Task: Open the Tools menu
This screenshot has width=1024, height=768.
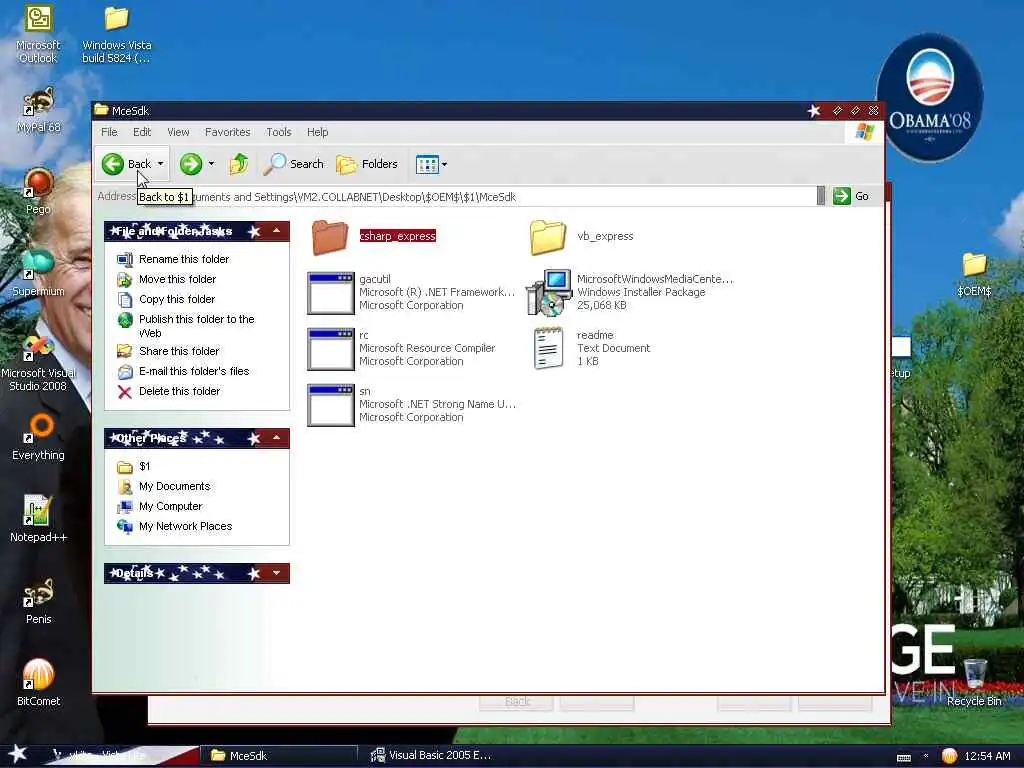Action: [x=279, y=132]
